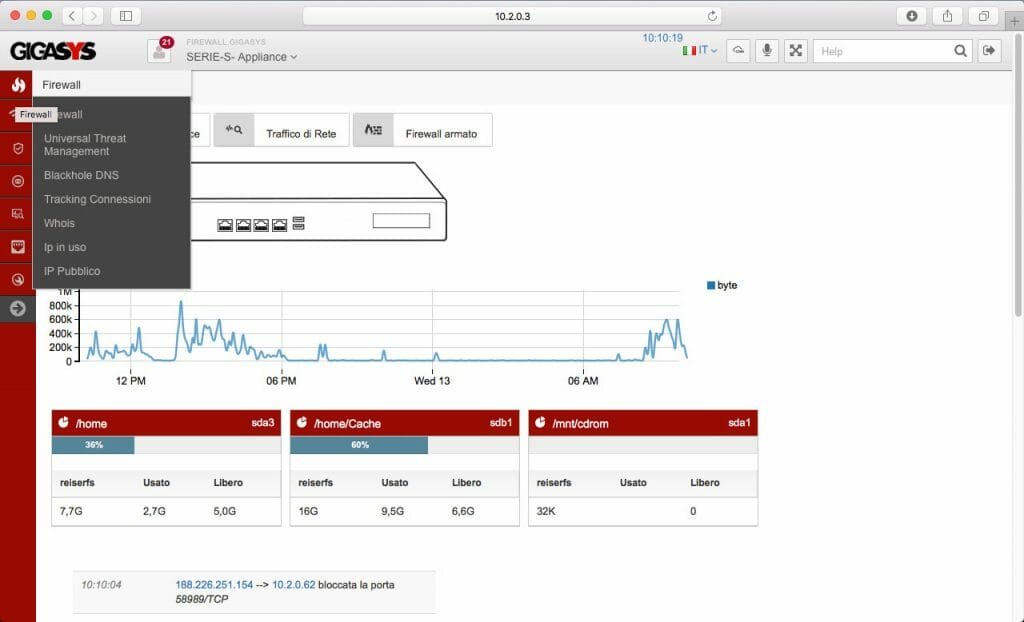The height and width of the screenshot is (622, 1024).
Task: Select IP Pubblico menu item
Action: click(x=72, y=270)
